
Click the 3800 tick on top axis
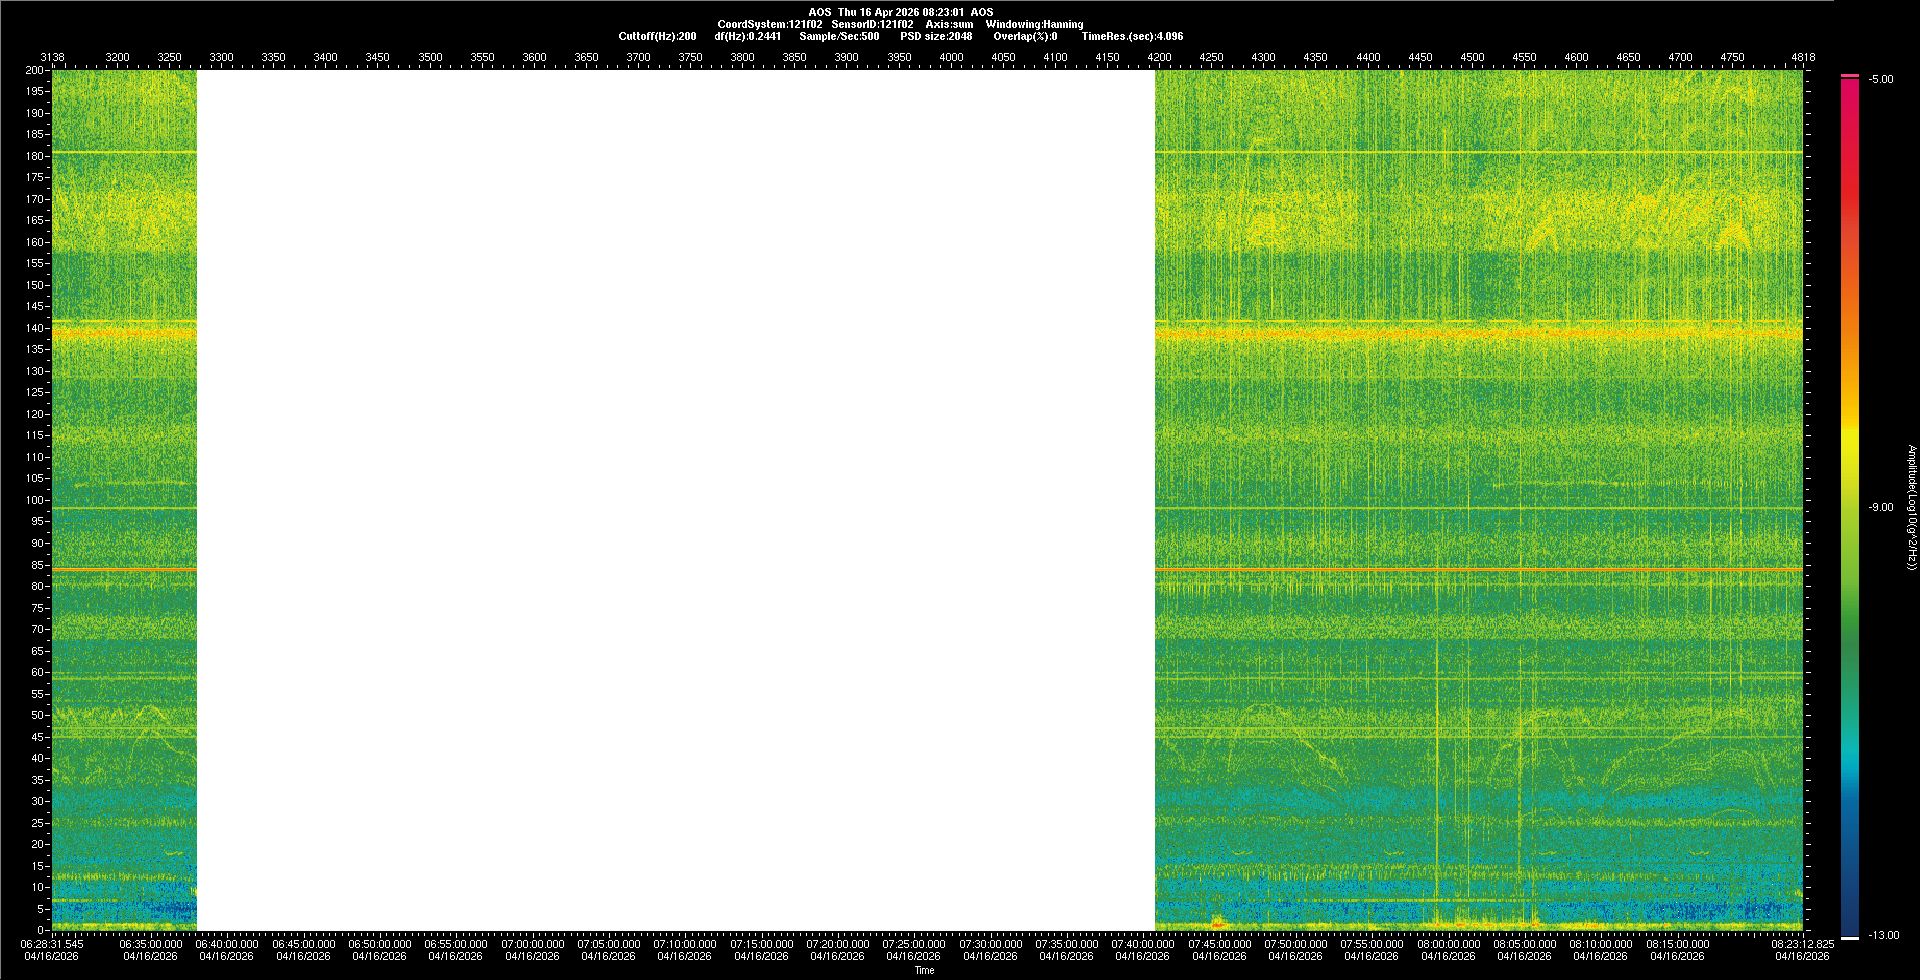[742, 57]
